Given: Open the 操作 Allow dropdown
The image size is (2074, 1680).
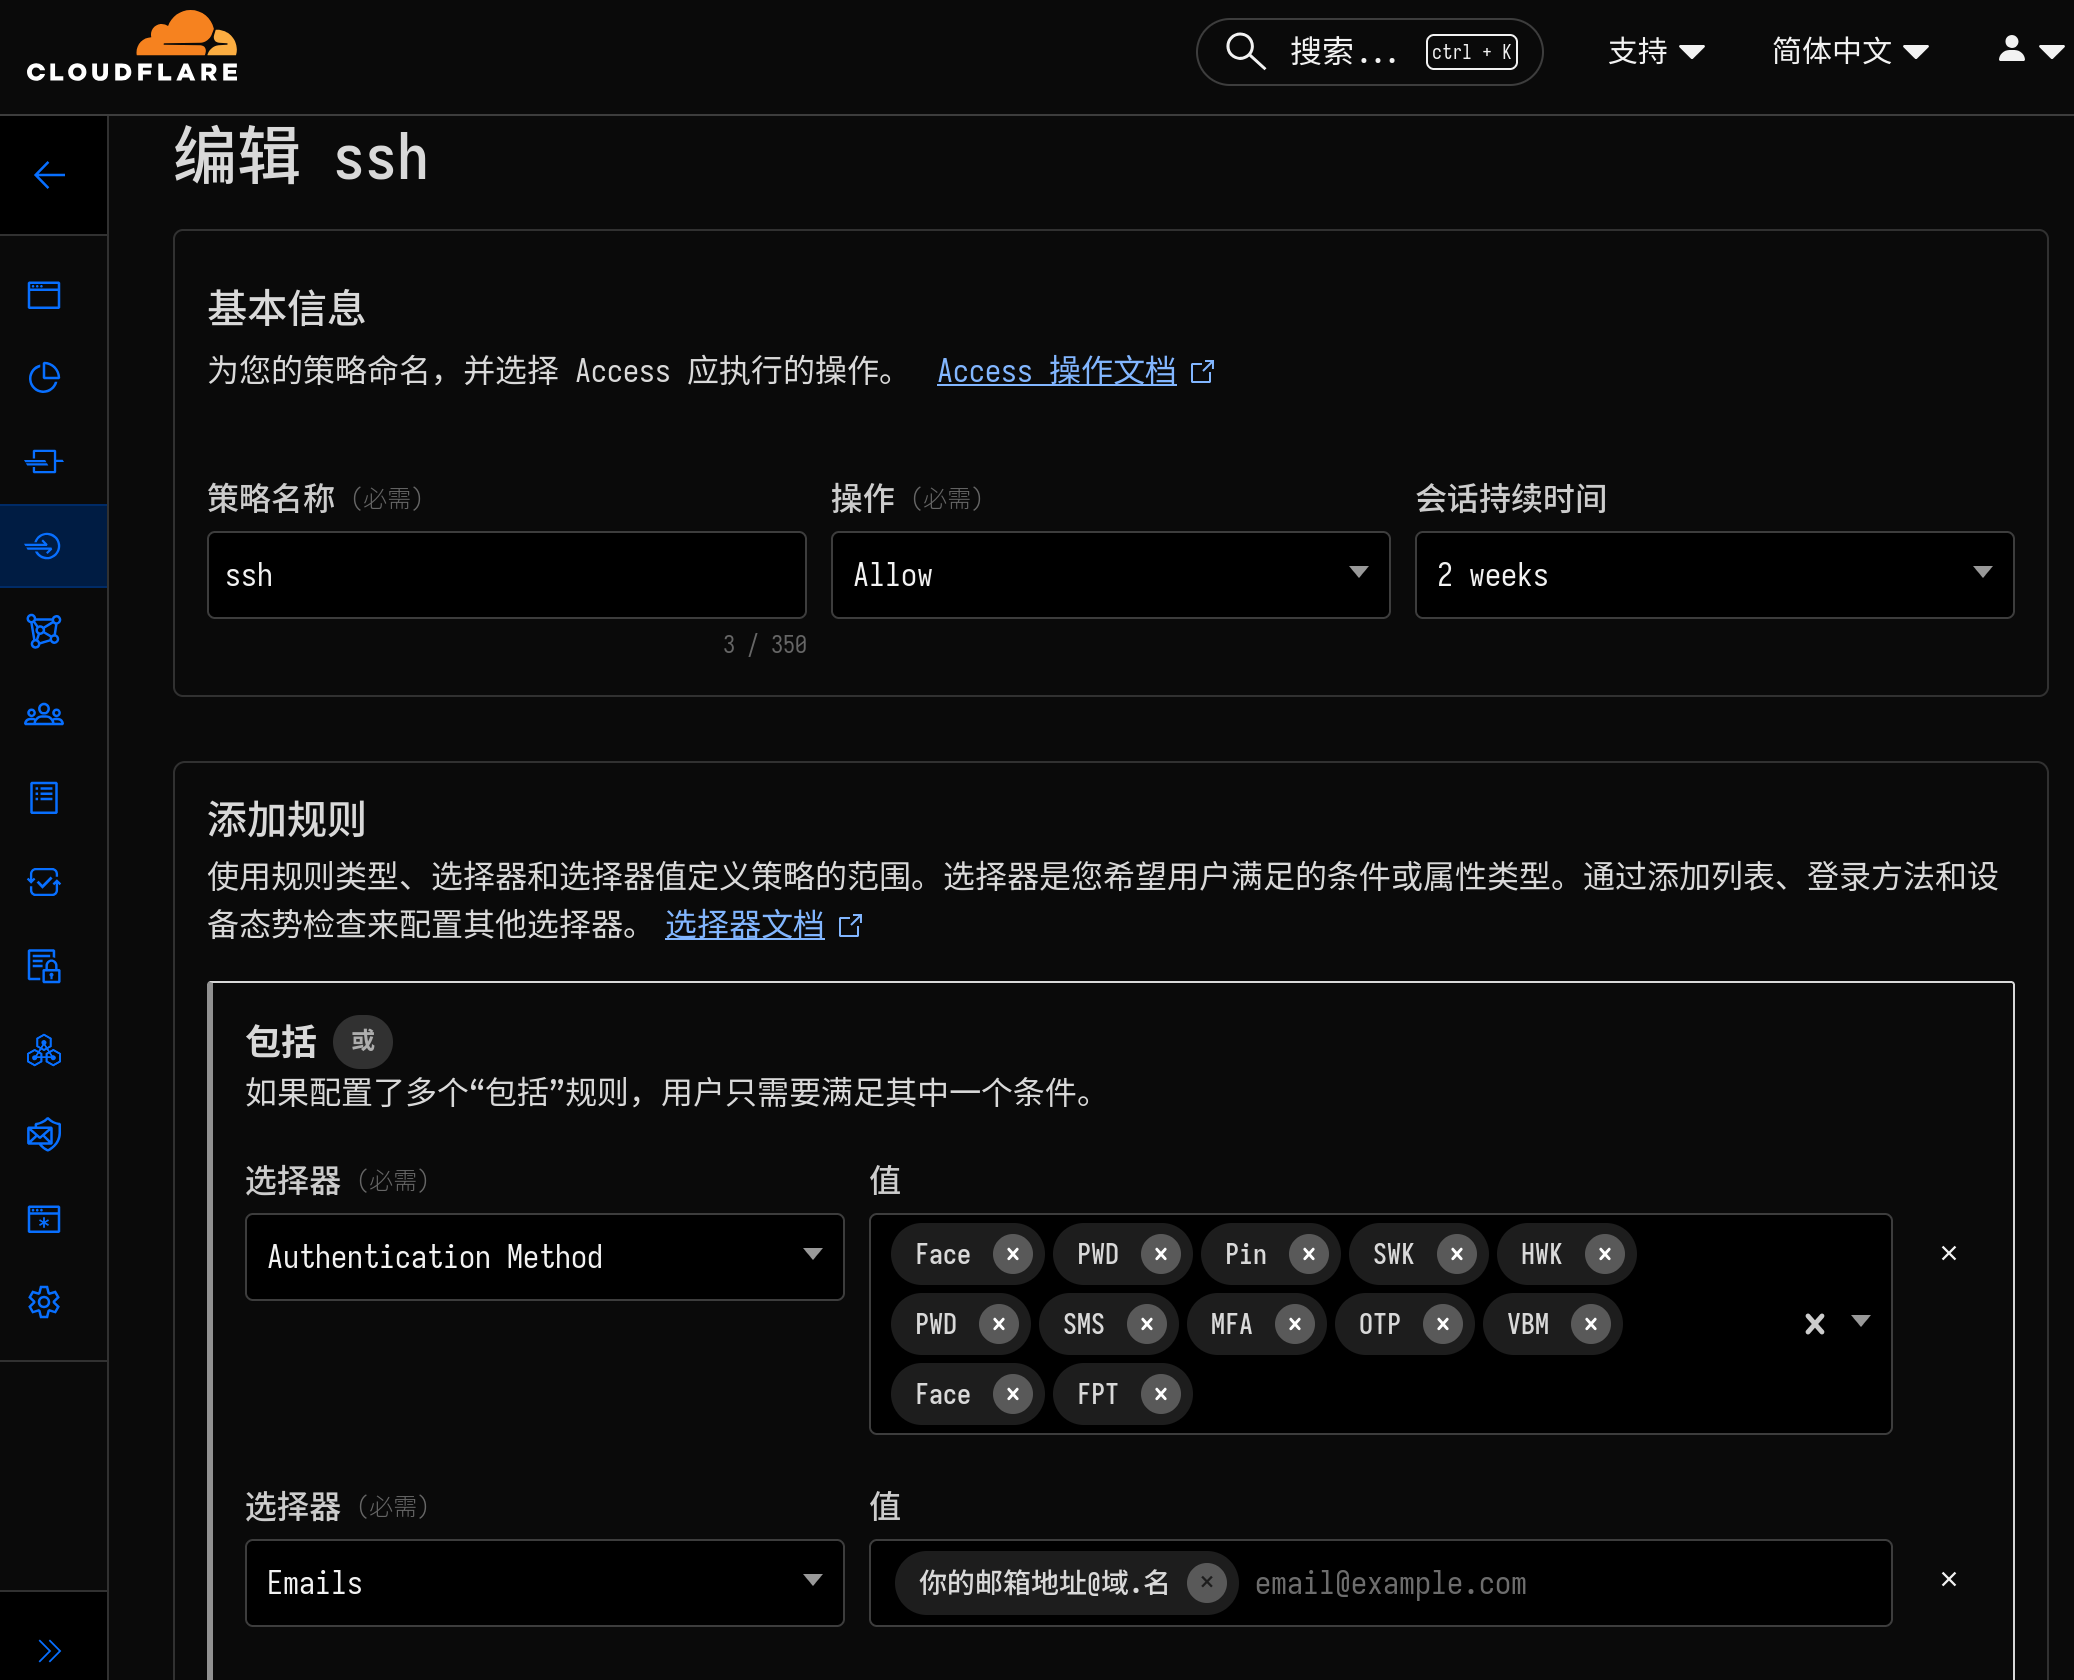Looking at the screenshot, I should coord(1110,574).
